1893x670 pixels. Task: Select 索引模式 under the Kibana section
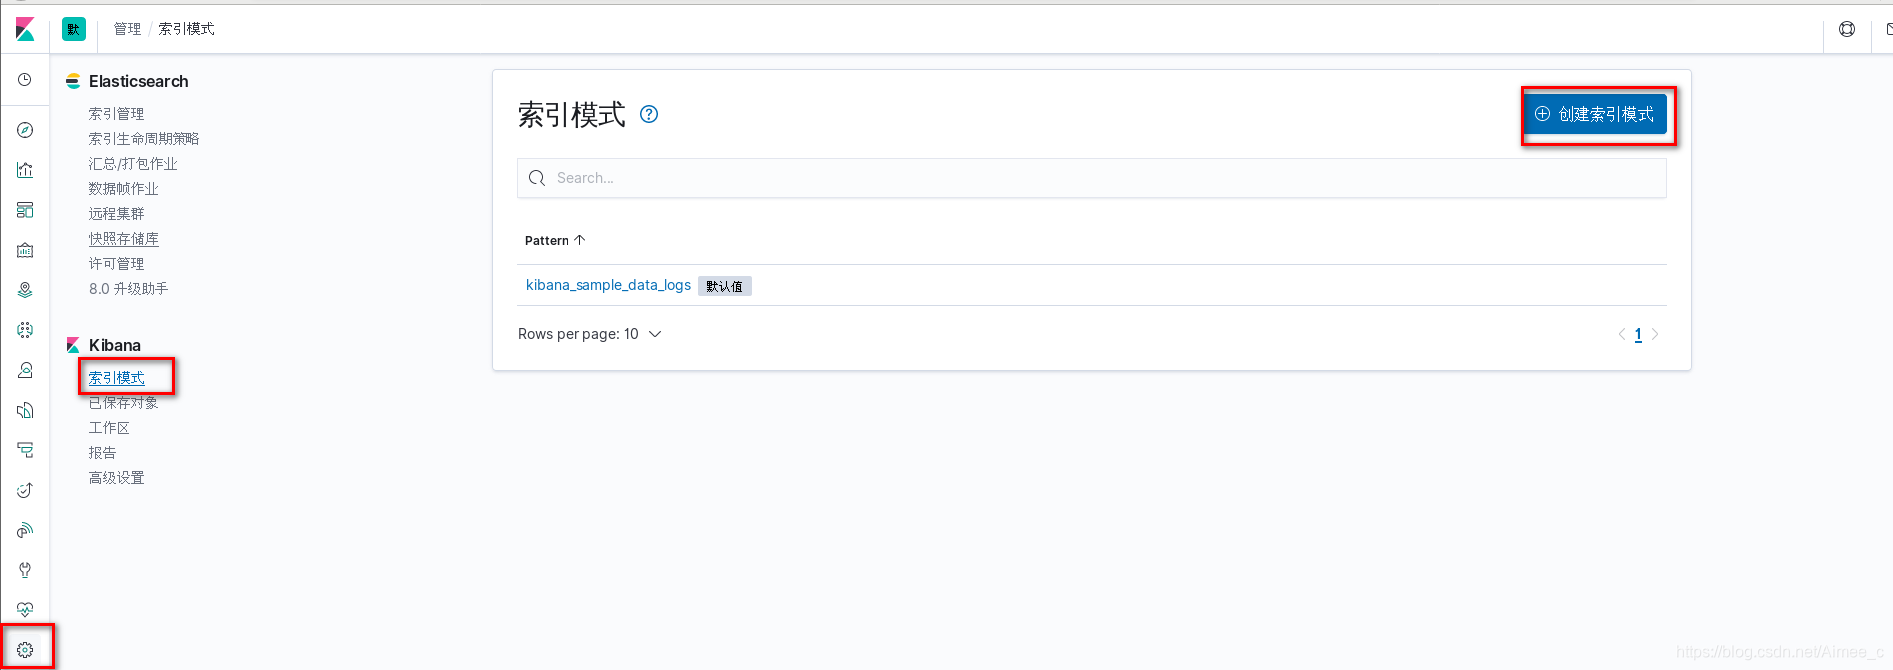pos(116,378)
